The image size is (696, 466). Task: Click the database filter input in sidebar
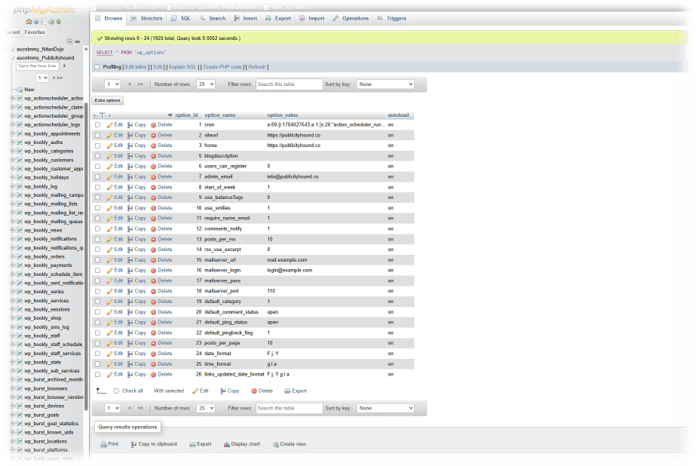pyautogui.click(x=37, y=66)
